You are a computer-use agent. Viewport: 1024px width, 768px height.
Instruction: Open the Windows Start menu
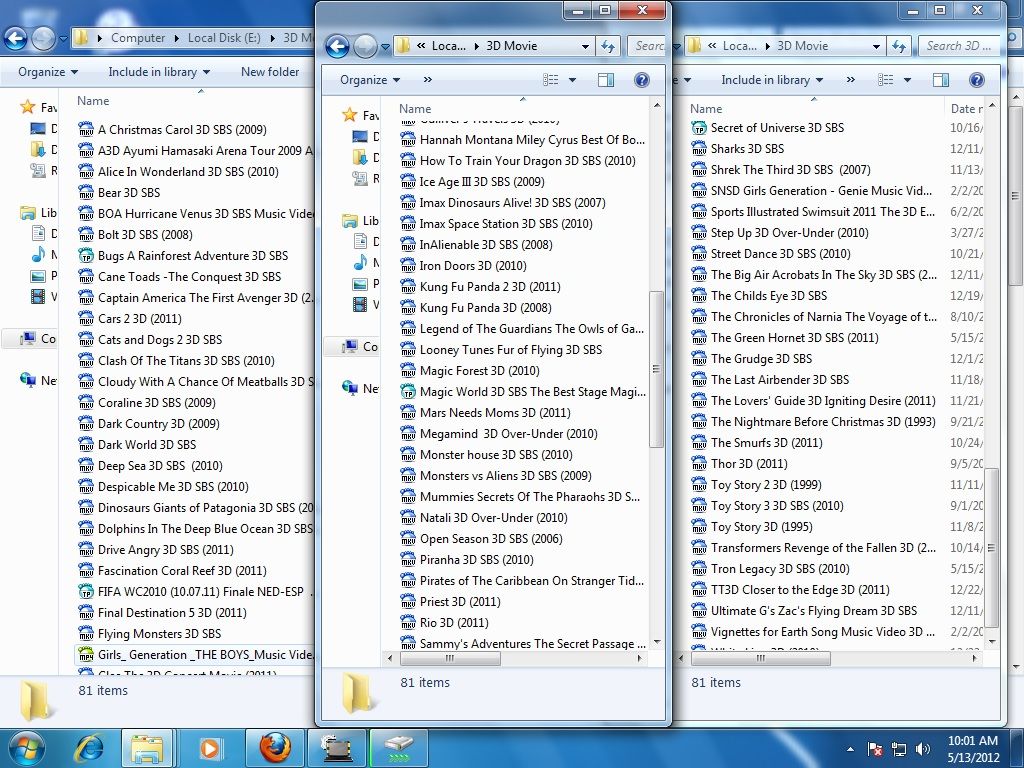[27, 748]
